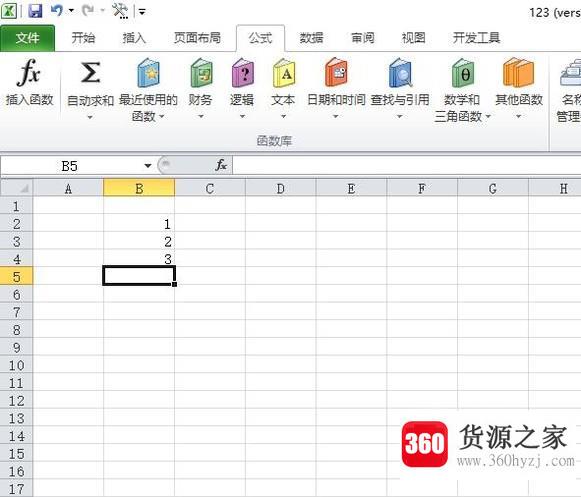Click the Save icon in quick access toolbar
The image size is (581, 497).
coord(35,11)
